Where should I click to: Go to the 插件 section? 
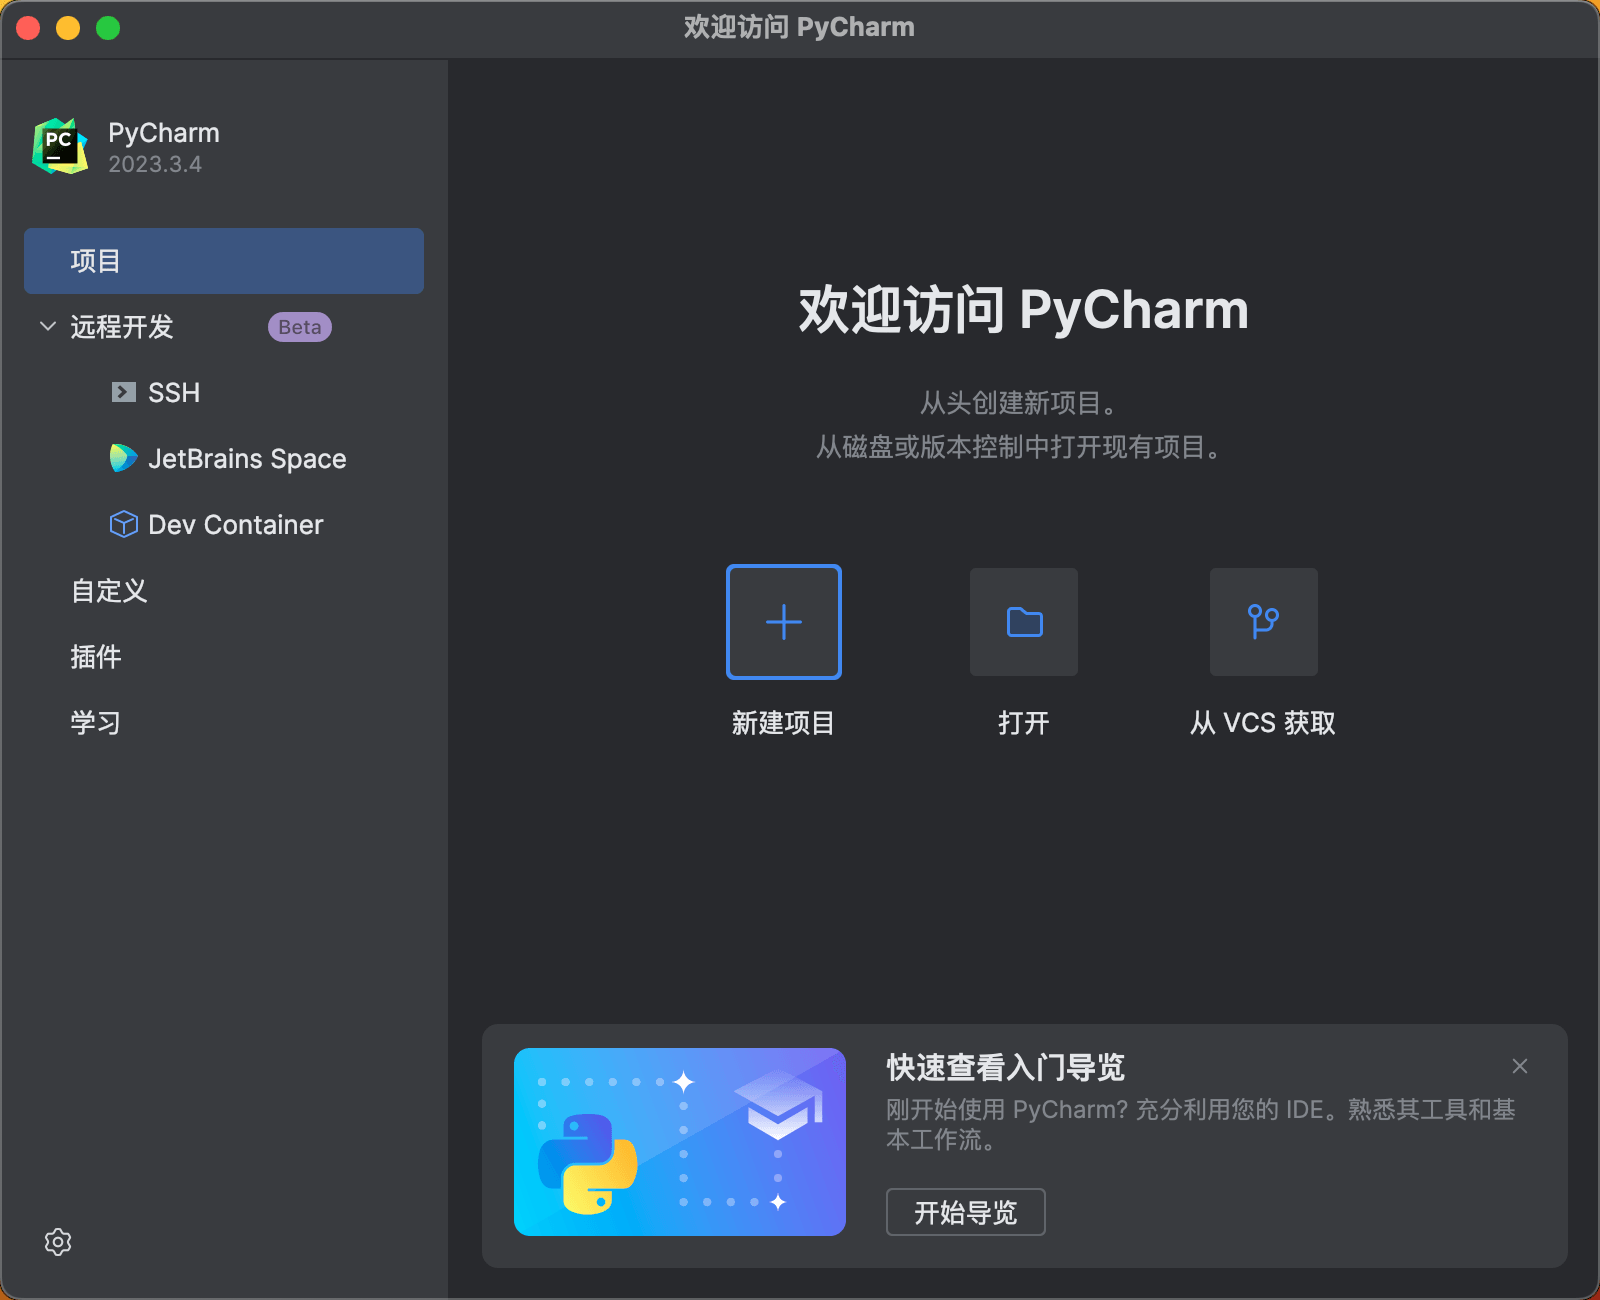(x=96, y=657)
